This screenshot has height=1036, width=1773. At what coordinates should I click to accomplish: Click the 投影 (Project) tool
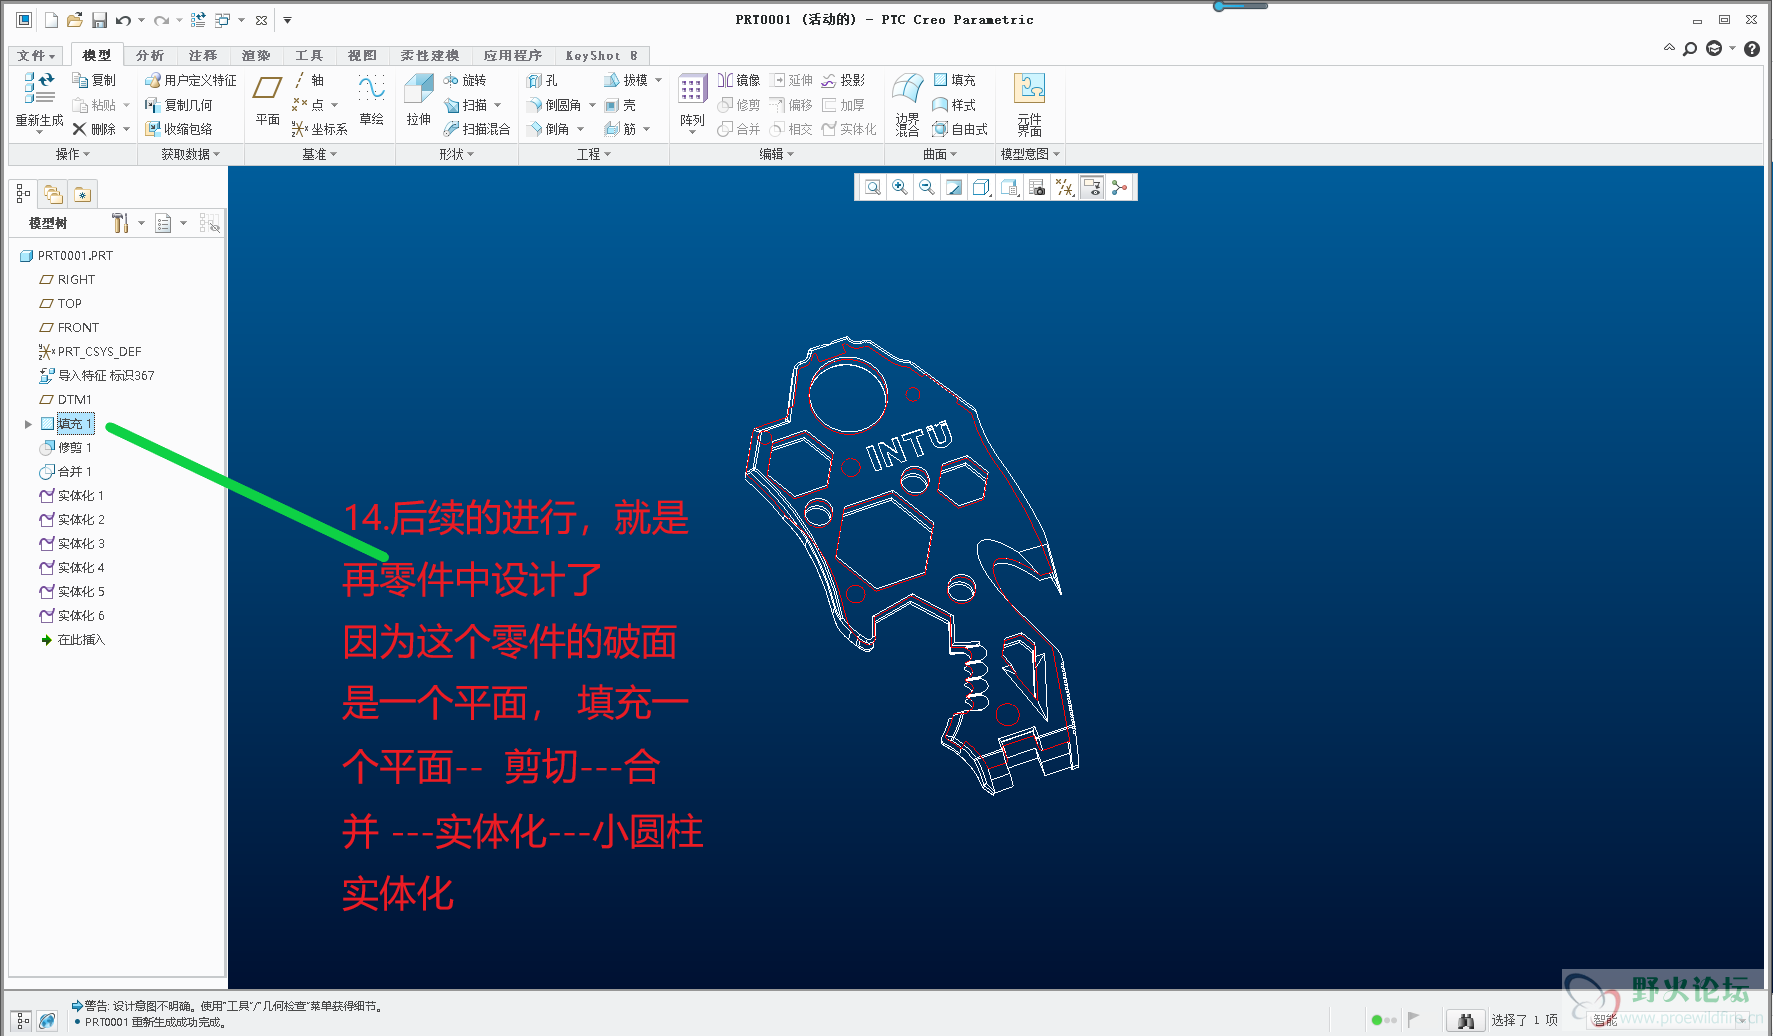pyautogui.click(x=843, y=80)
